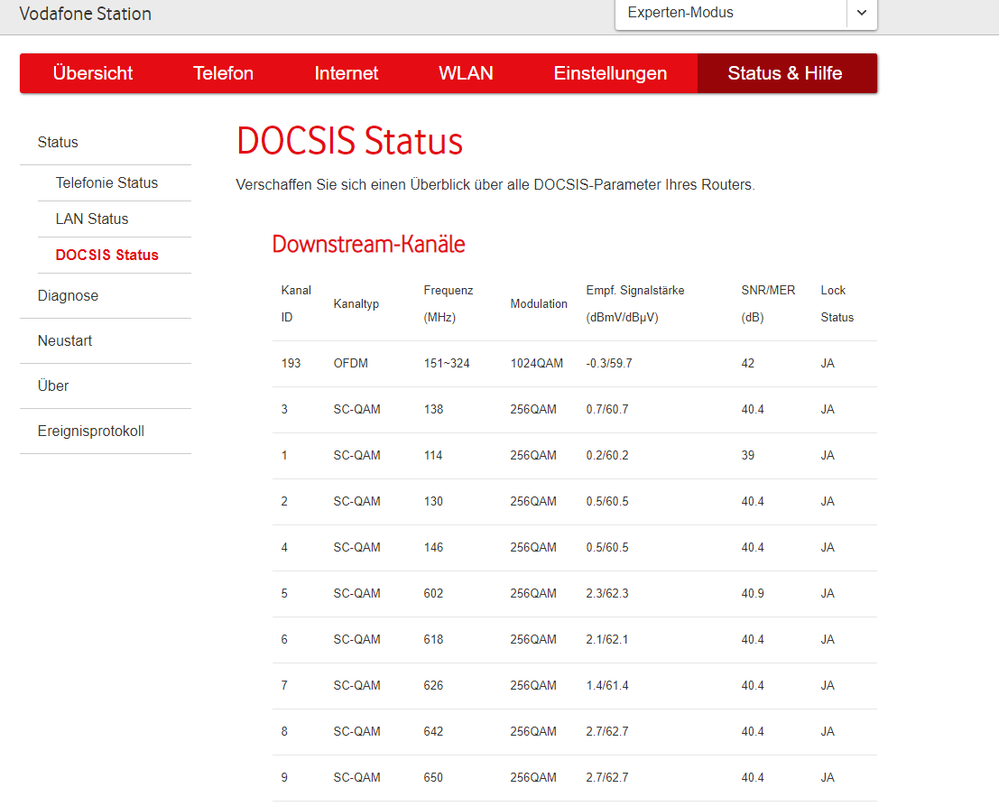Click the 626 MHz frequency cell
Viewport: 999px width, 808px height.
point(433,686)
